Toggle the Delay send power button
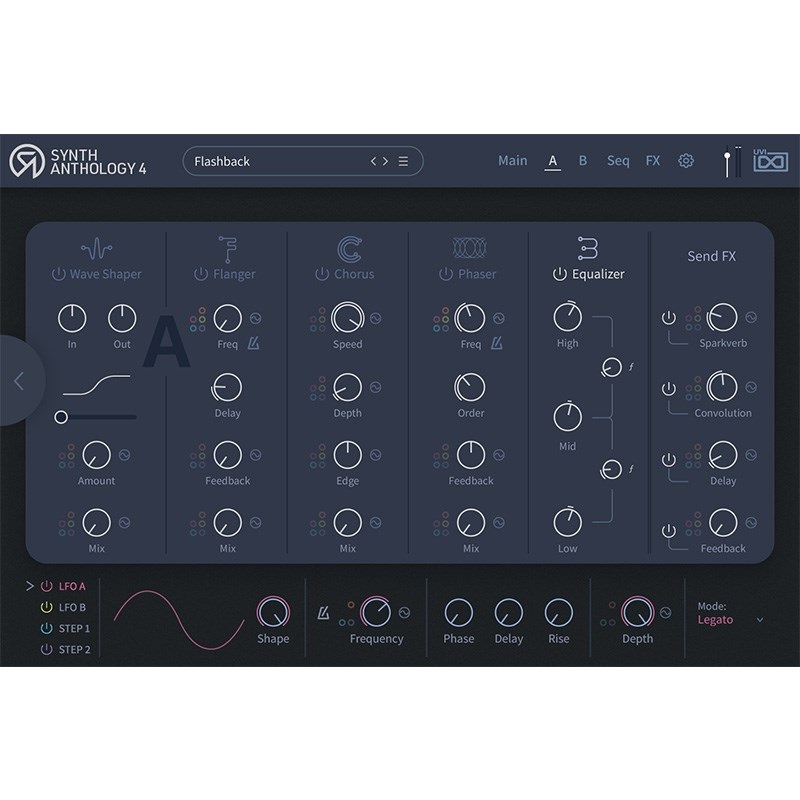 point(669,460)
